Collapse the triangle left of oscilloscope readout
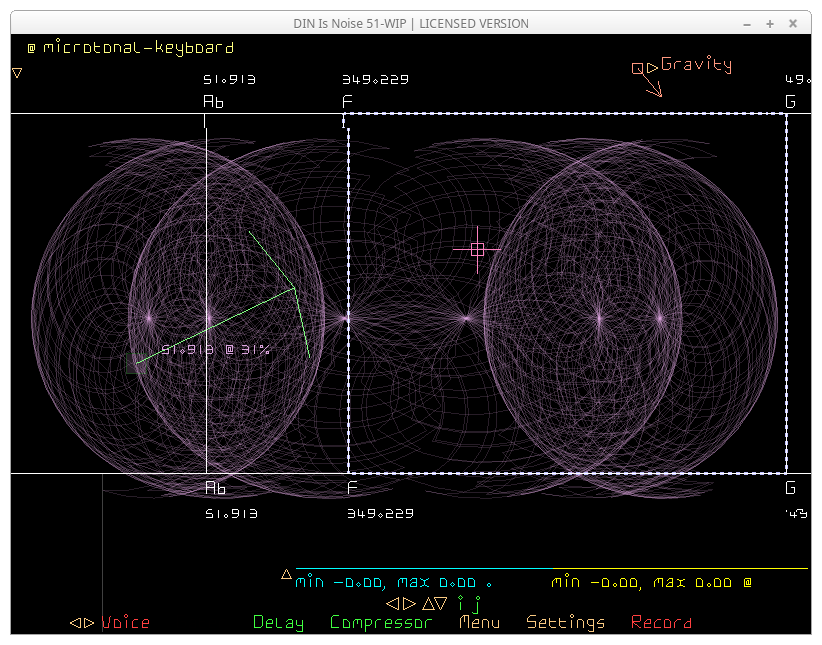The width and height of the screenshot is (822, 645). pyautogui.click(x=286, y=574)
